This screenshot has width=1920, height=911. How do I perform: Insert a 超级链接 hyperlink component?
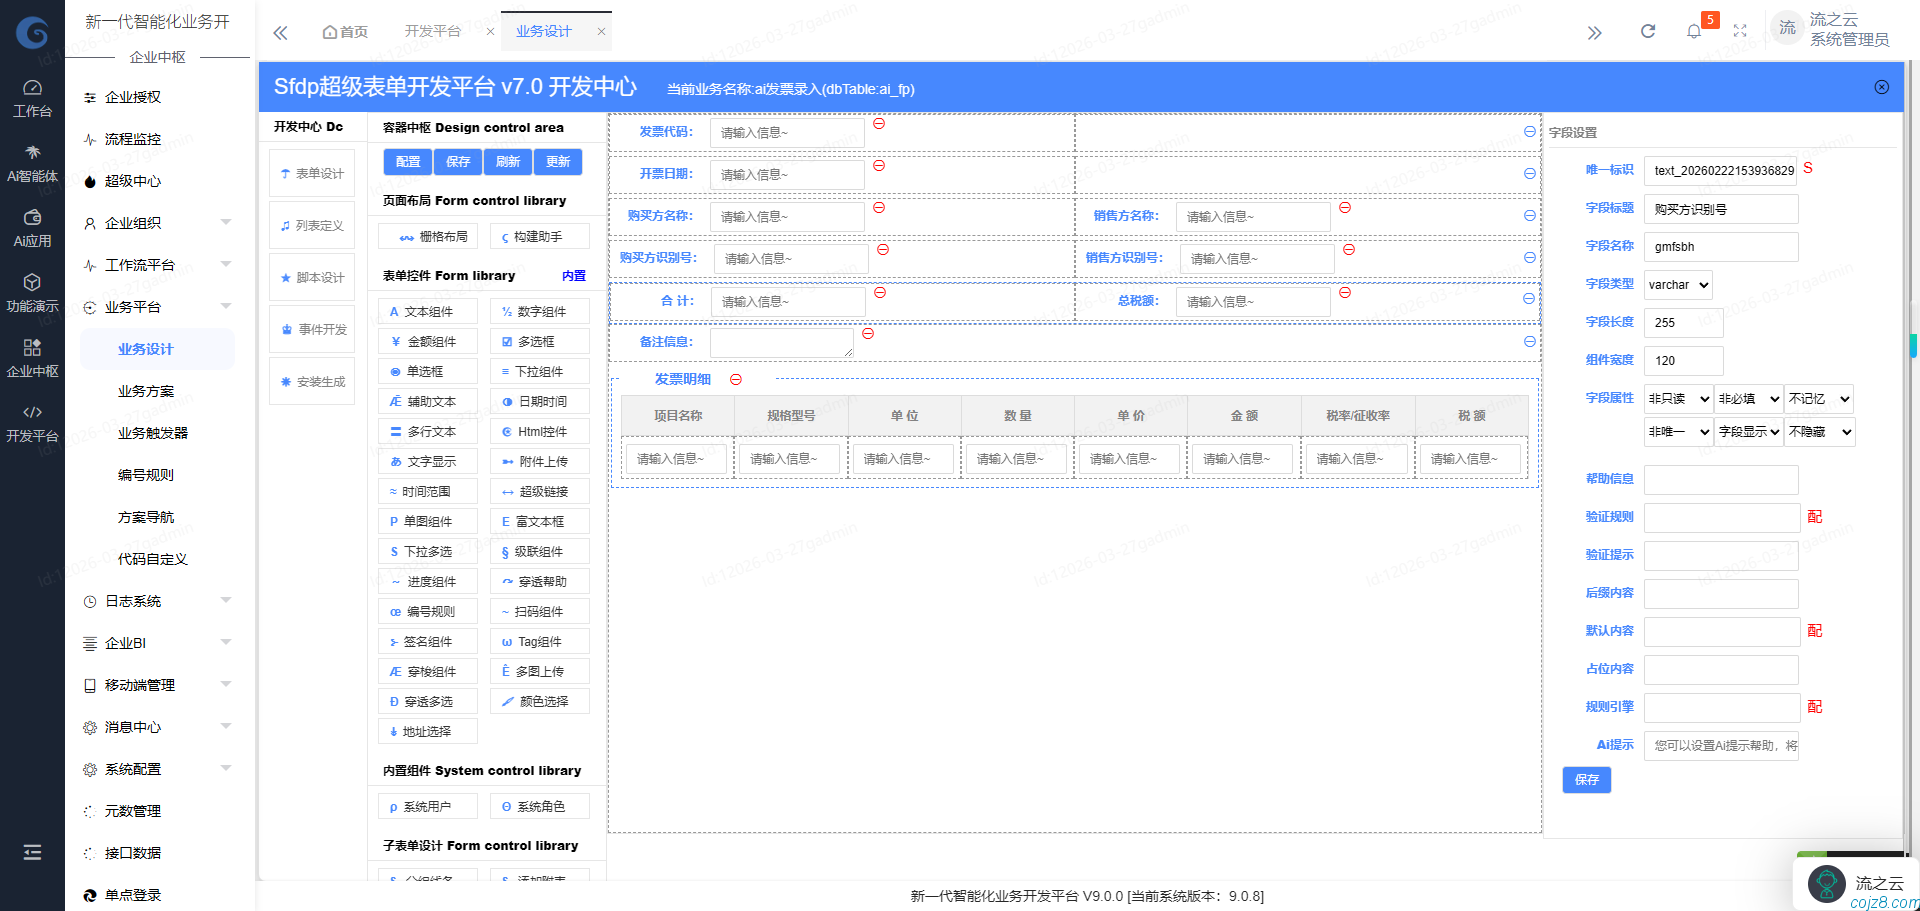pyautogui.click(x=539, y=491)
